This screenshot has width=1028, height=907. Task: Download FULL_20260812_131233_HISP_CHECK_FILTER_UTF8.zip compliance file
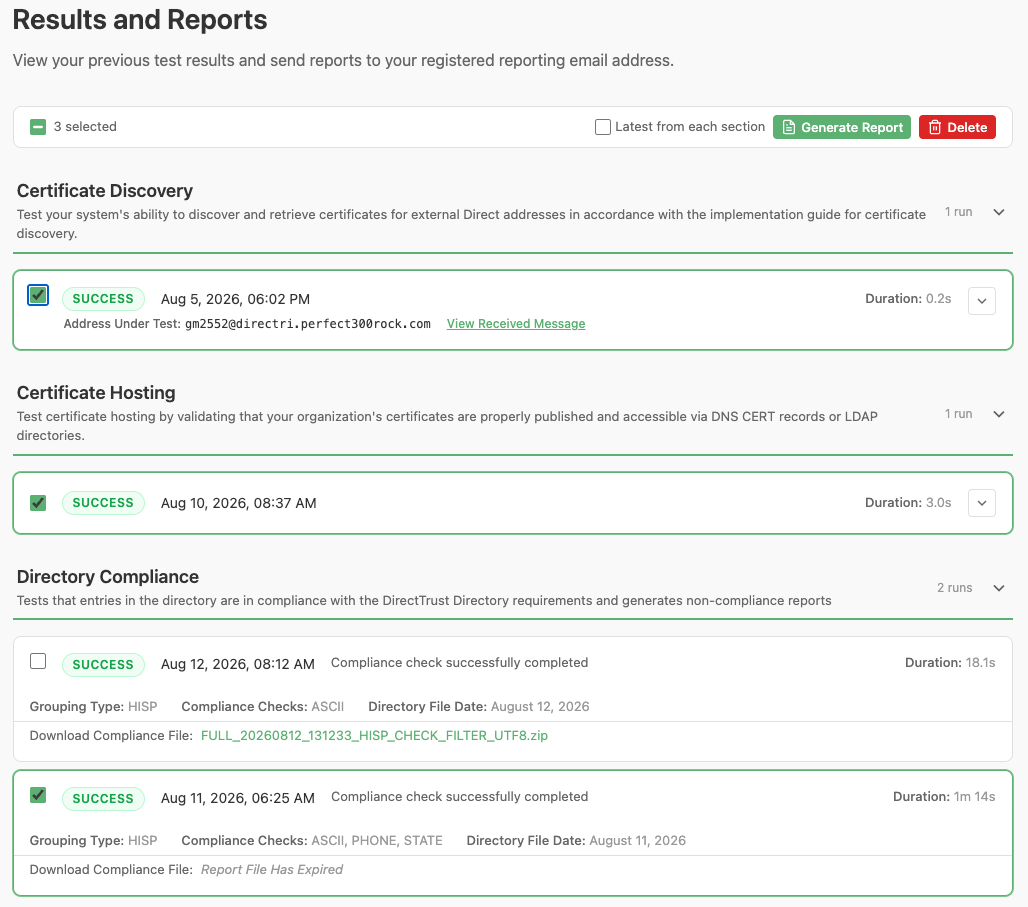click(x=374, y=735)
